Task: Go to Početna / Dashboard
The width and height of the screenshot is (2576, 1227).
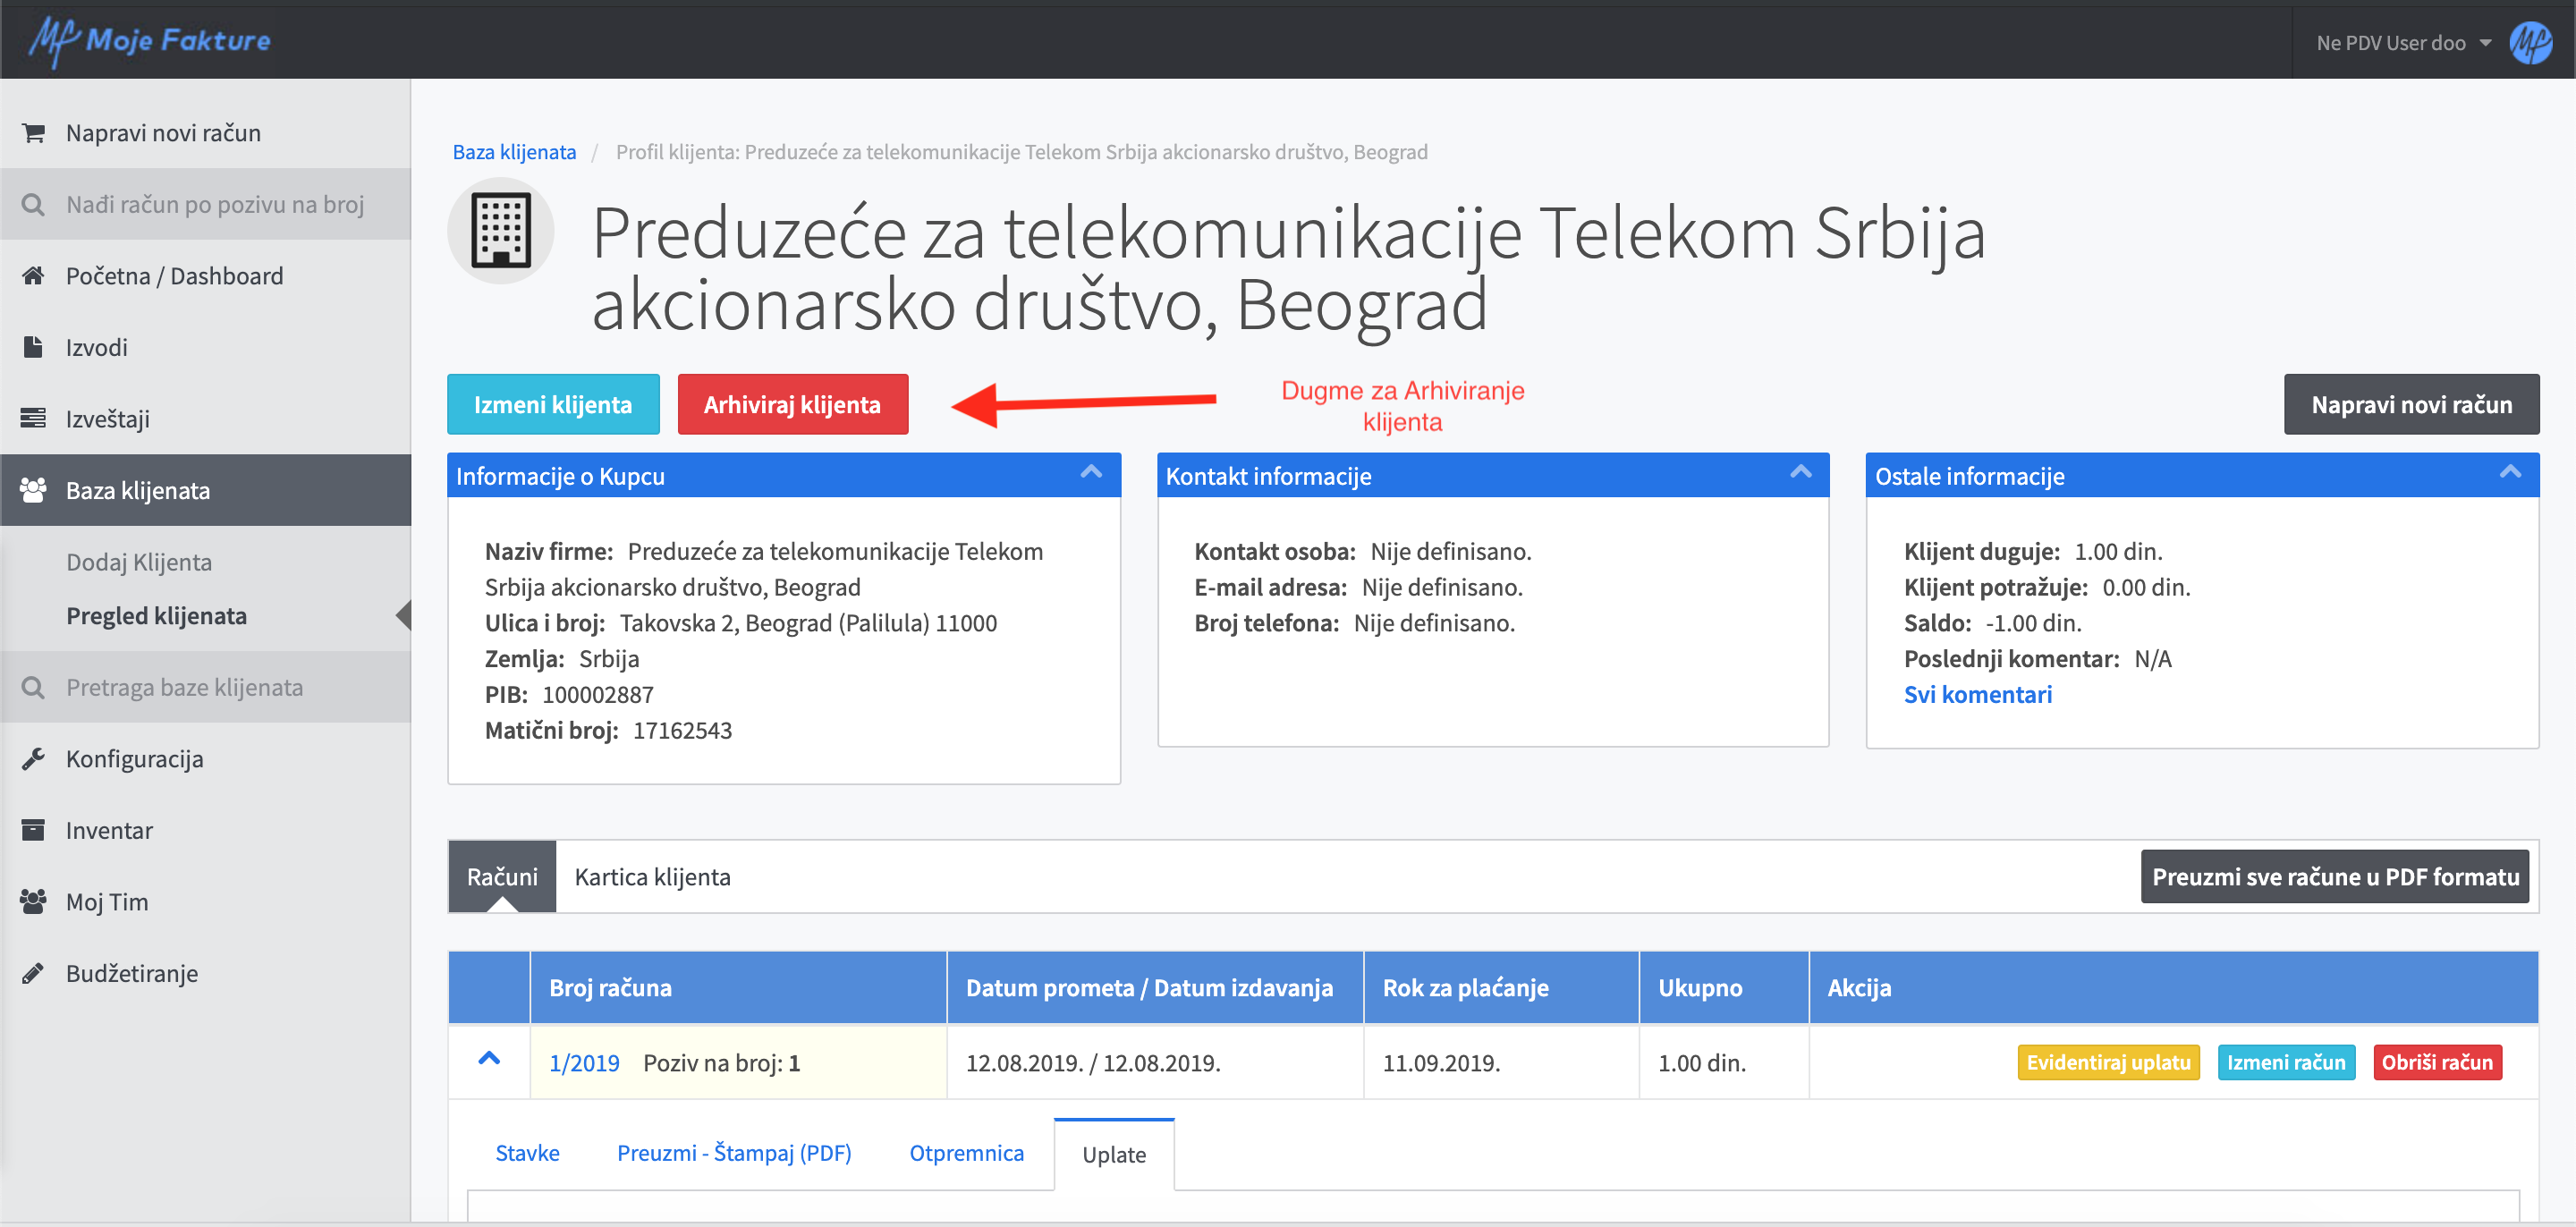Action: (x=205, y=275)
